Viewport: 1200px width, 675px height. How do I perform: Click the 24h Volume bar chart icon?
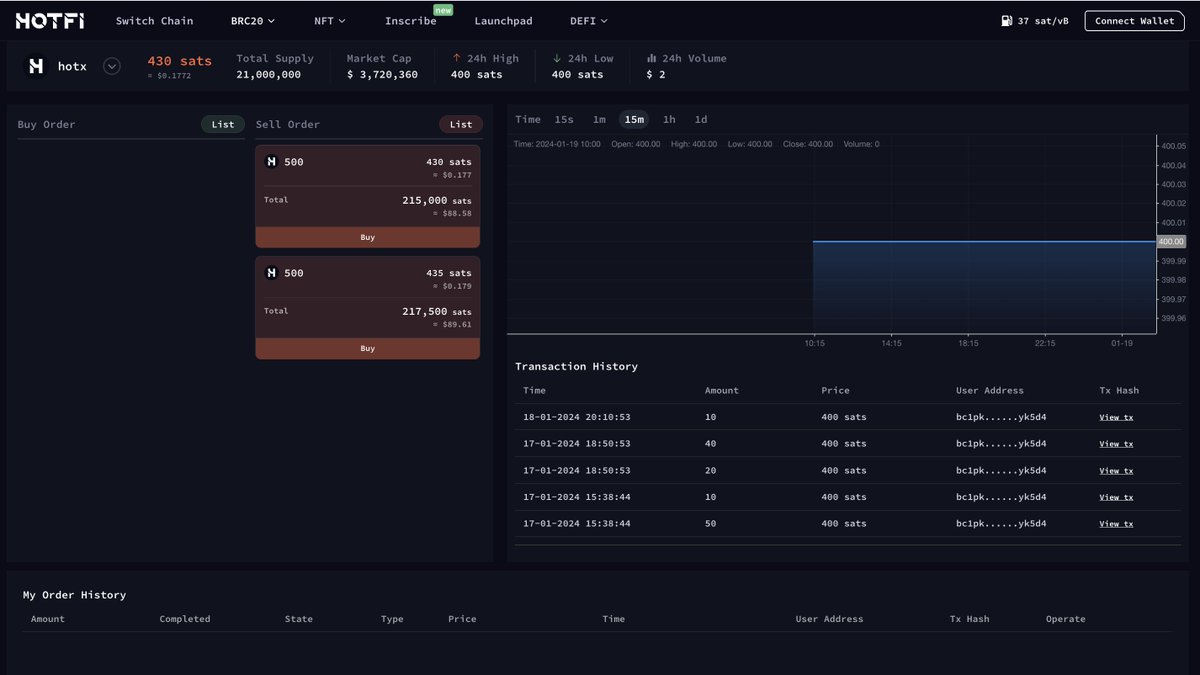click(651, 58)
